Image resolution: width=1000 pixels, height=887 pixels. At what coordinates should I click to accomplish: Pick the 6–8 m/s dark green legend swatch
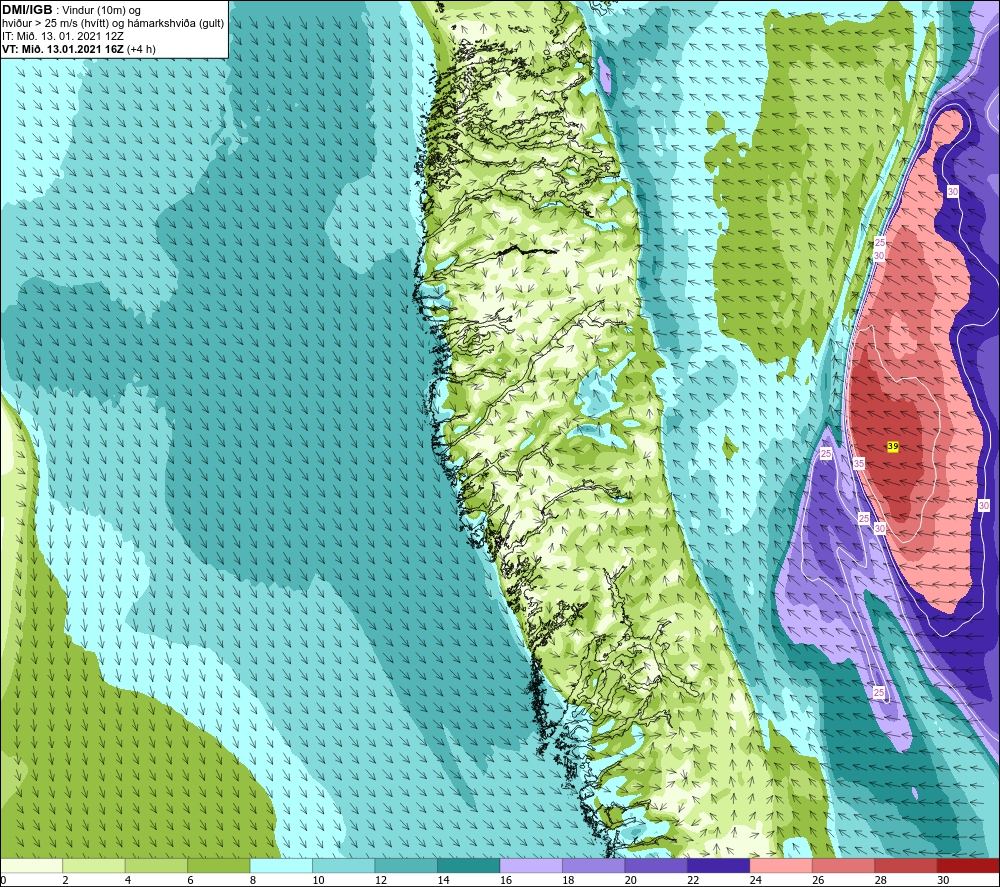click(x=219, y=865)
